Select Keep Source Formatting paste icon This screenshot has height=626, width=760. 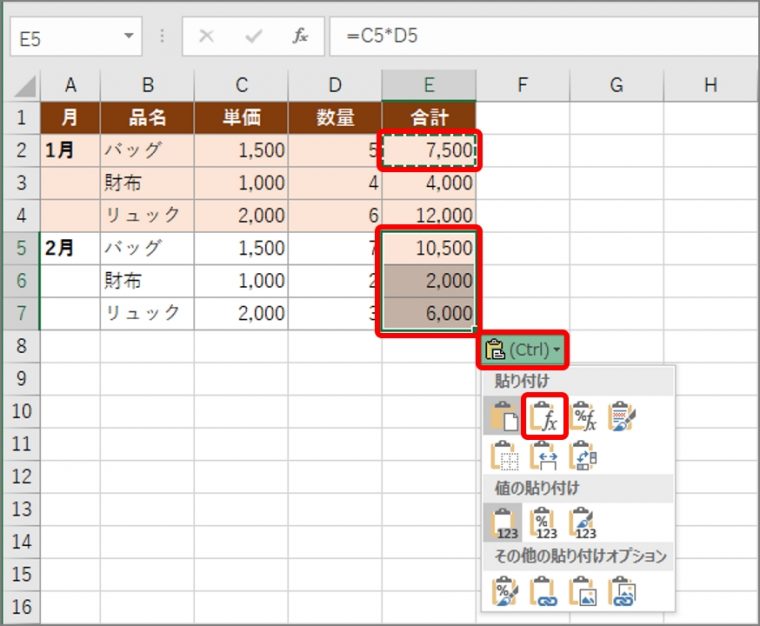[621, 416]
